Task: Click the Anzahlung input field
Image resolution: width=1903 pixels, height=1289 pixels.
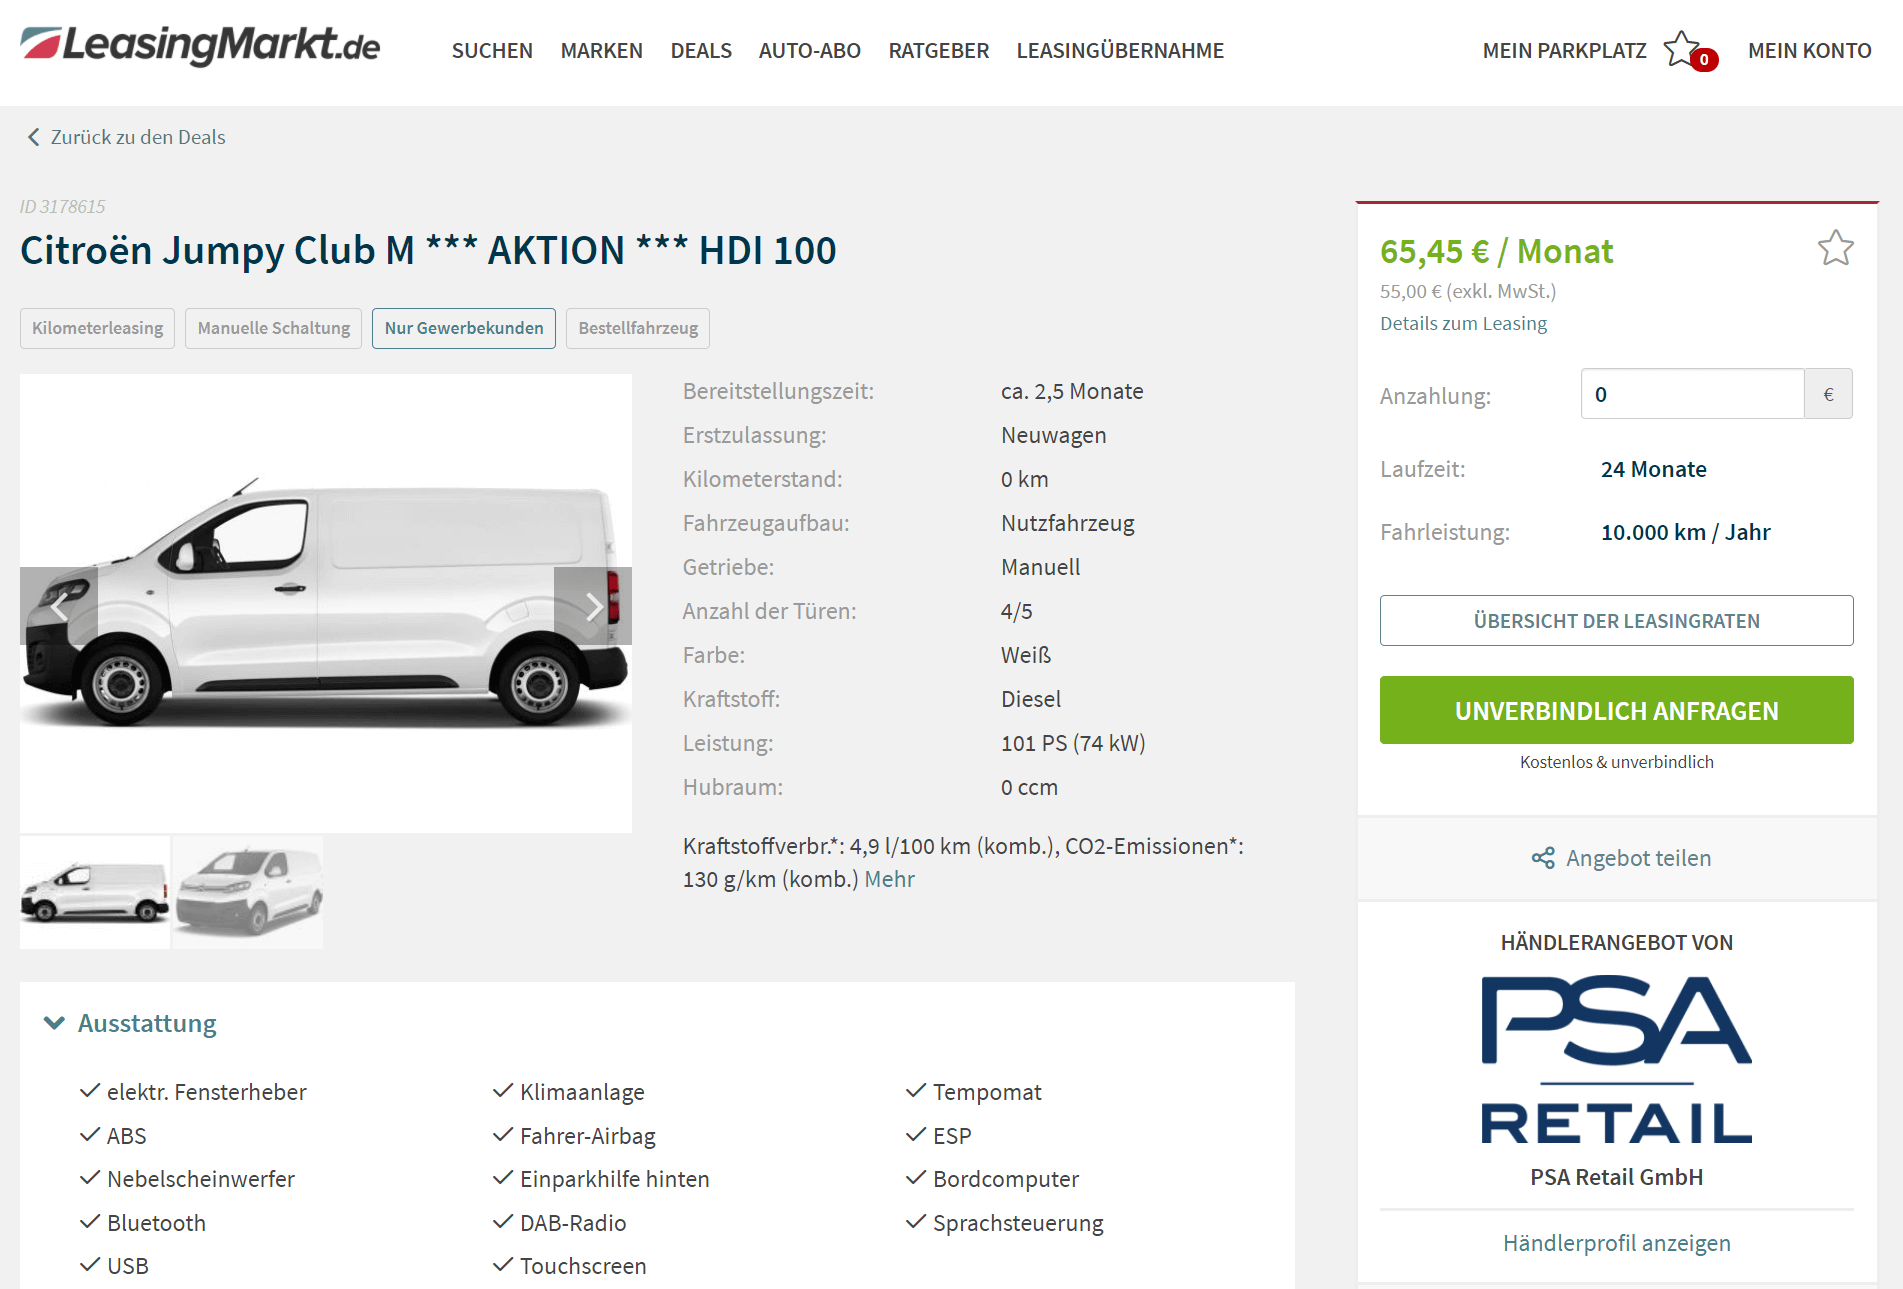Action: pyautogui.click(x=1692, y=394)
